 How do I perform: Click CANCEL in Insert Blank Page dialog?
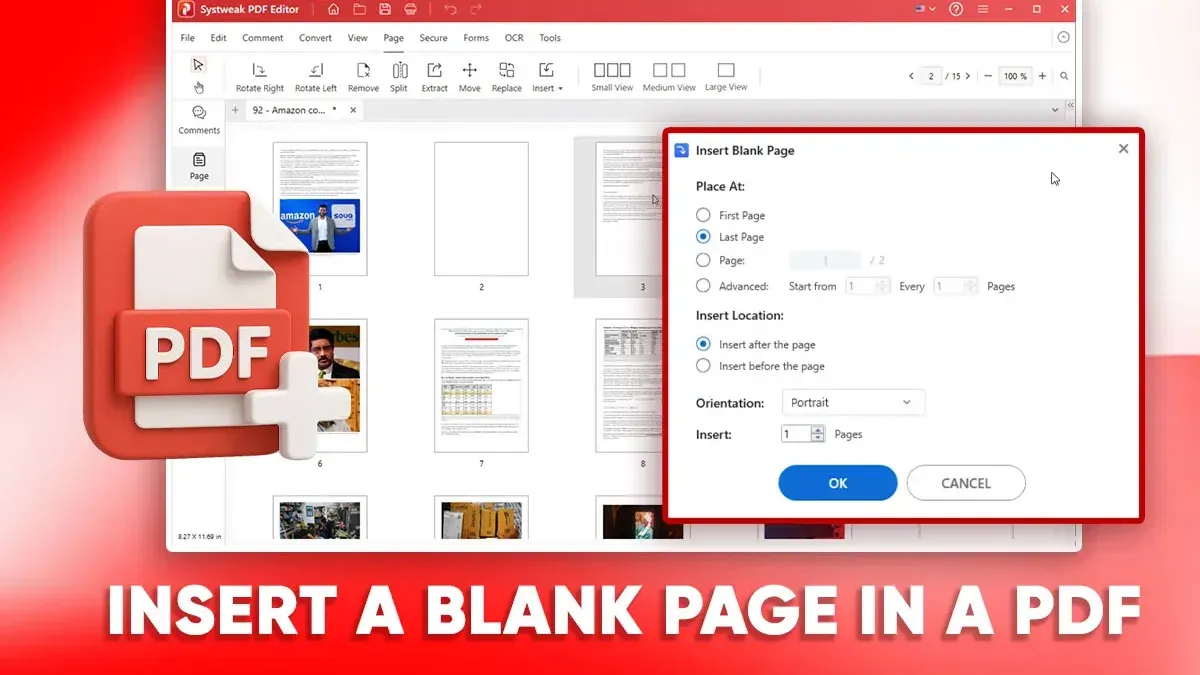(966, 483)
